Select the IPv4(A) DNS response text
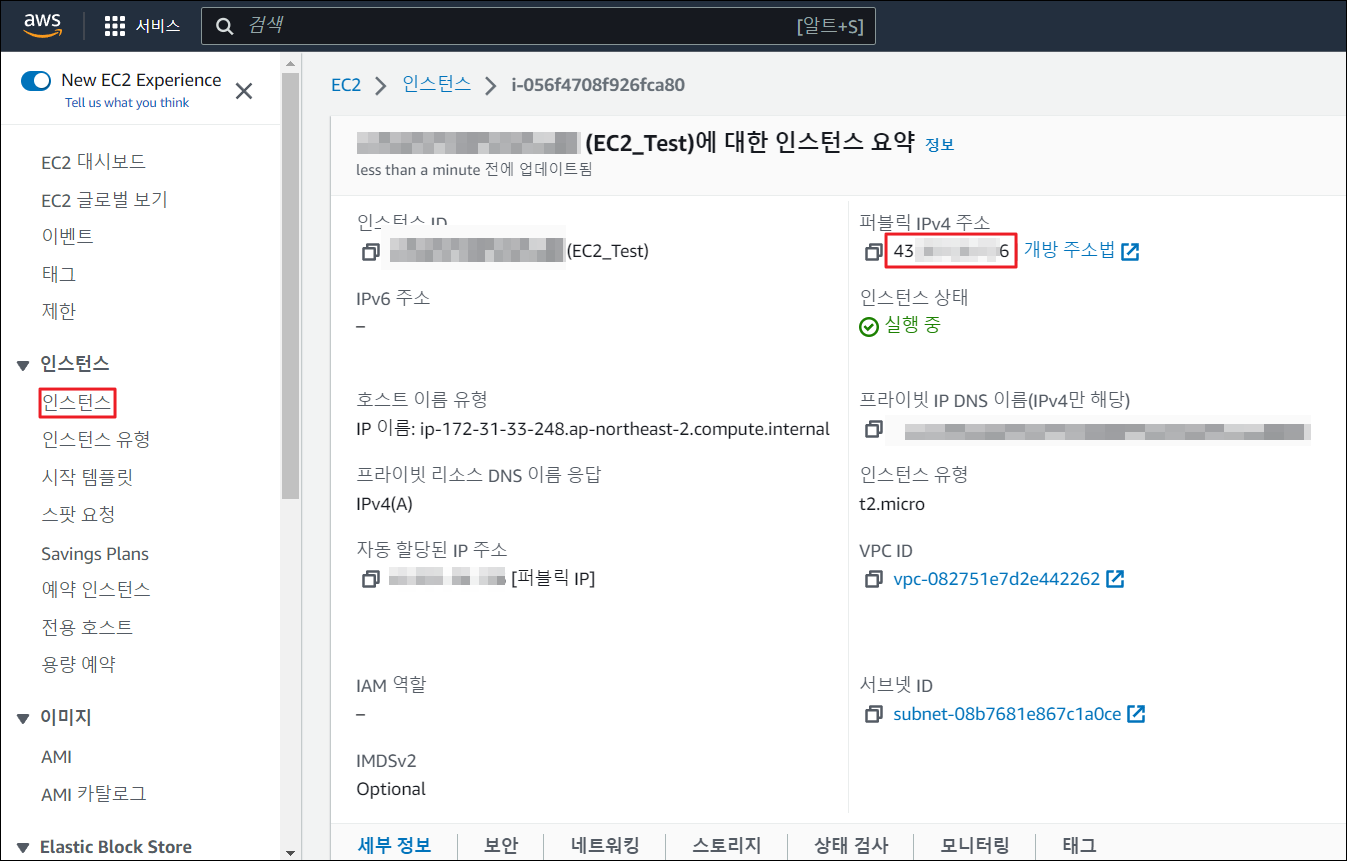The width and height of the screenshot is (1347, 861). click(384, 504)
